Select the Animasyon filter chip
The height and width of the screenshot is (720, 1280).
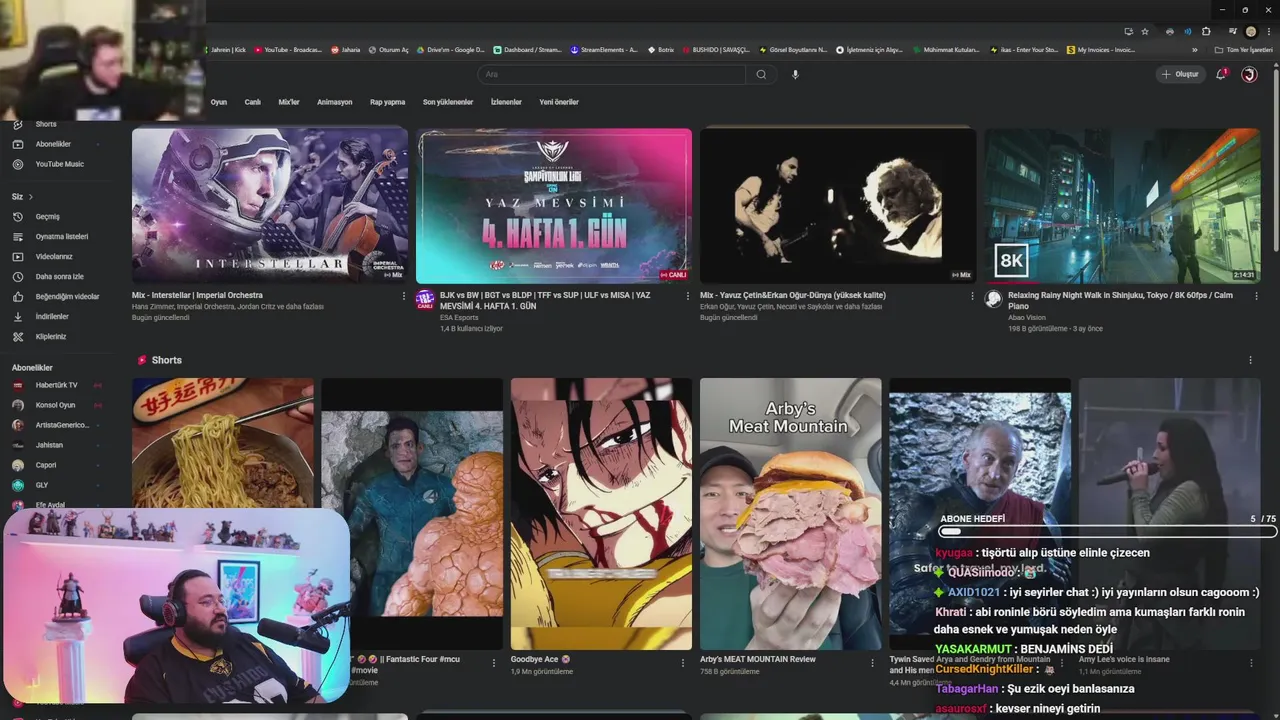coord(334,102)
